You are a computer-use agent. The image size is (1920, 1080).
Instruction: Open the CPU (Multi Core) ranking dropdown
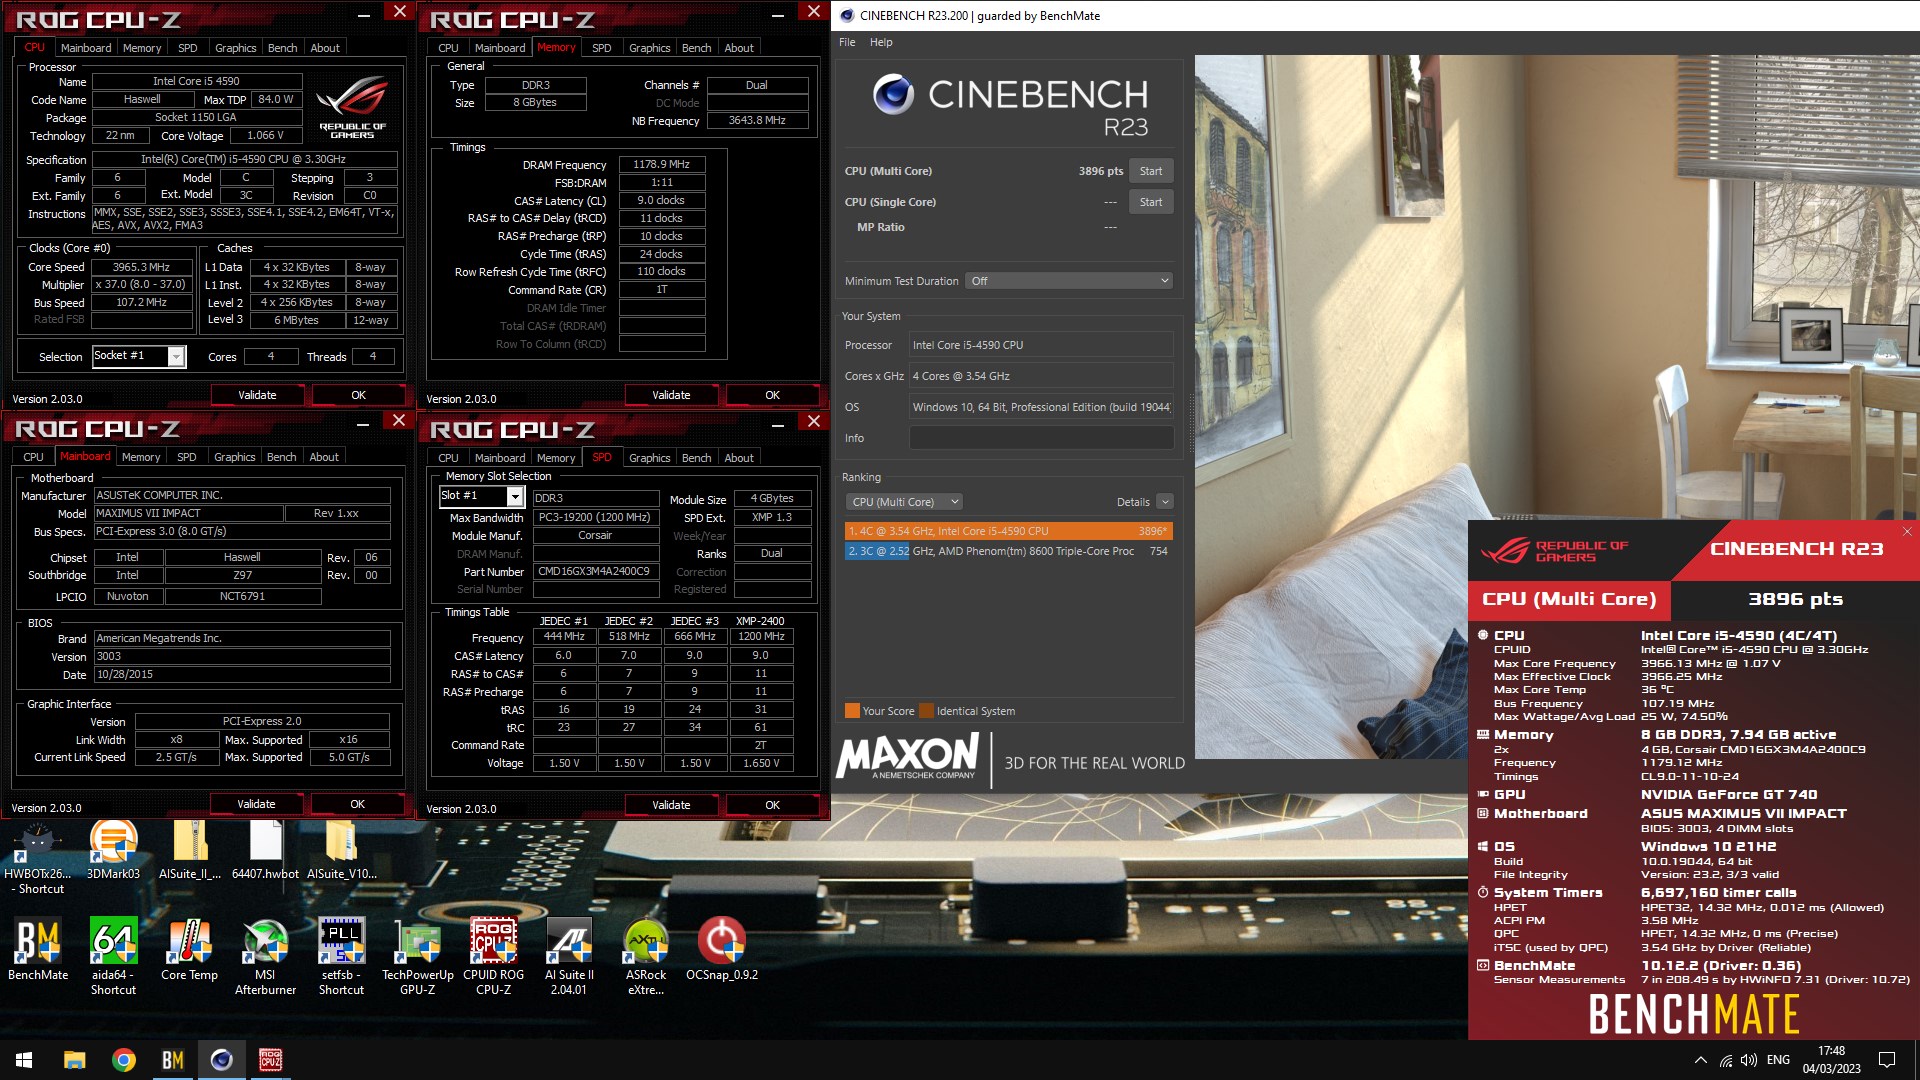pyautogui.click(x=904, y=502)
